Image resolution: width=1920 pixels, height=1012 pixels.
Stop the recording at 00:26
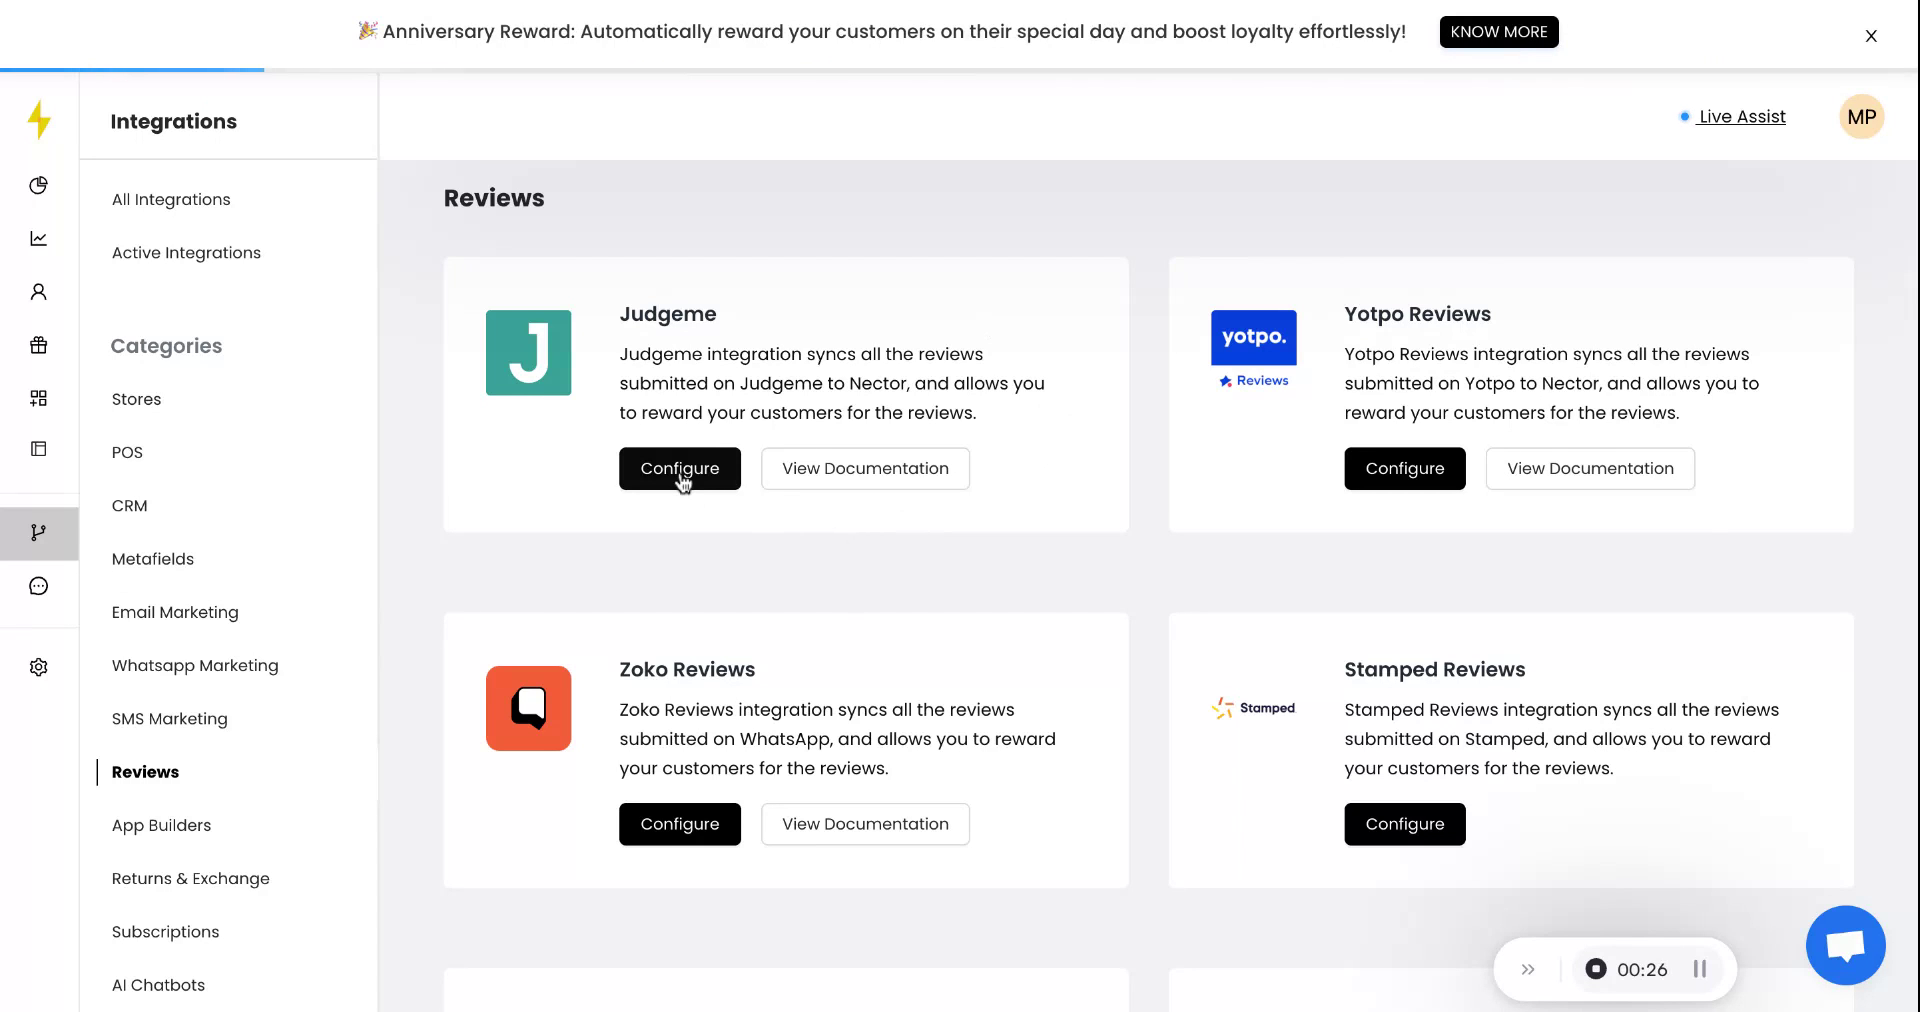coord(1596,969)
